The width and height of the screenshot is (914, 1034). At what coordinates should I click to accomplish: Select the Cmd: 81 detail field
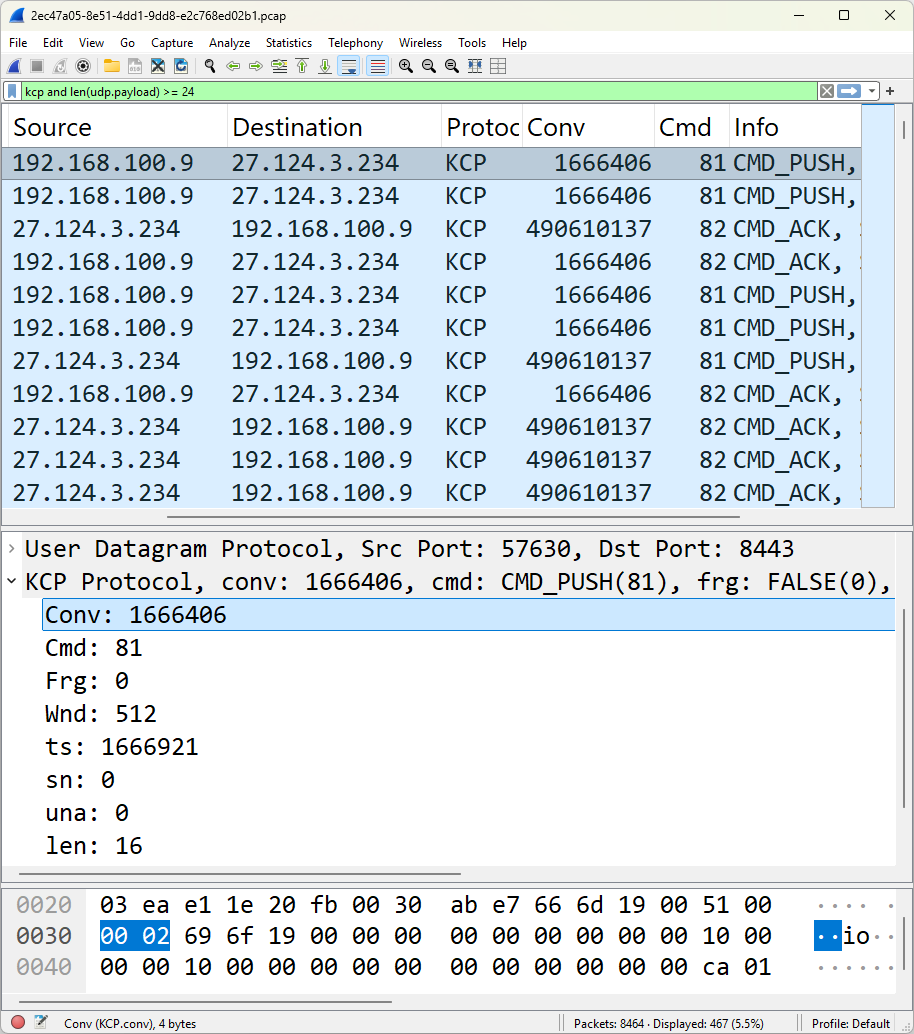point(94,648)
